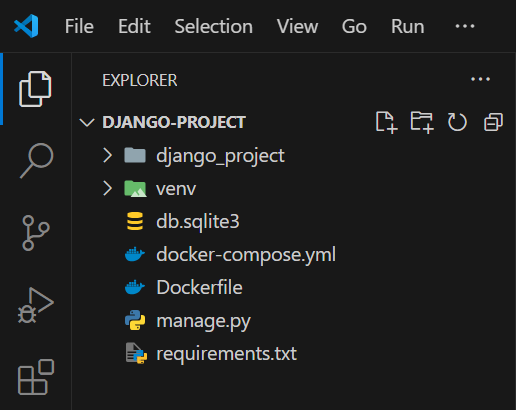
Task: Open requirements.txt in the editor
Action: [227, 354]
